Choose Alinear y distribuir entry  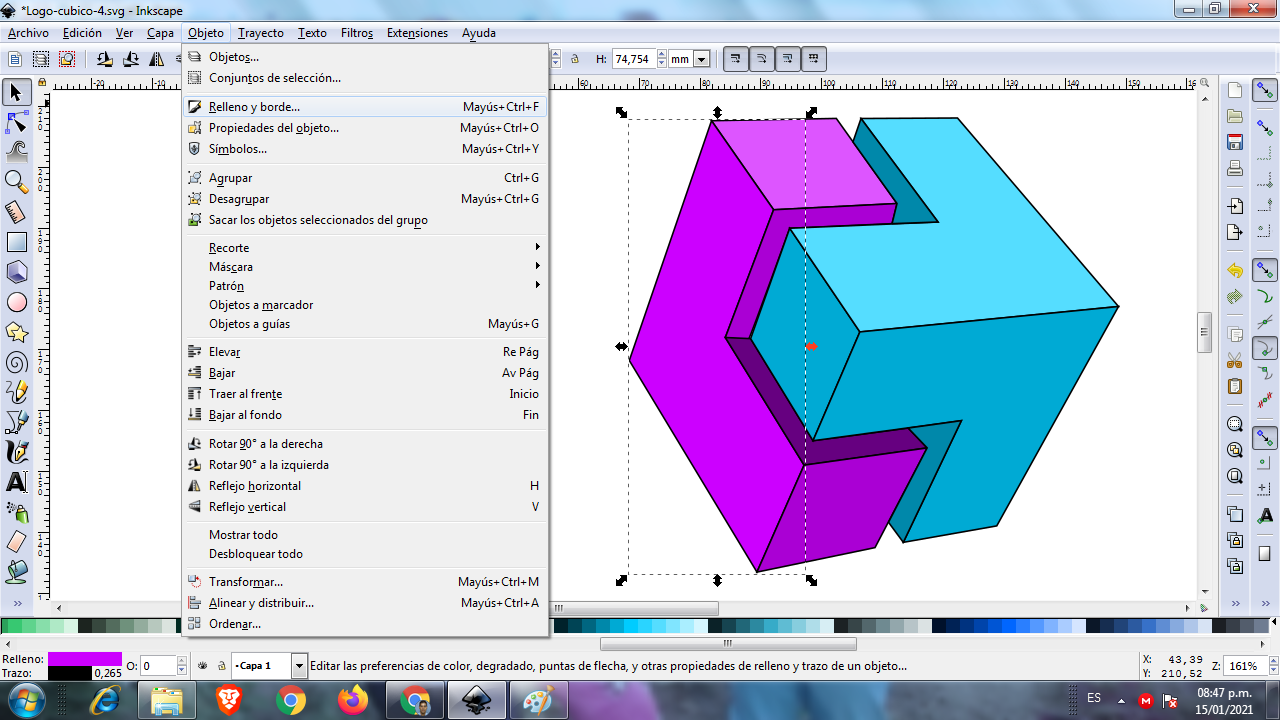[365, 603]
